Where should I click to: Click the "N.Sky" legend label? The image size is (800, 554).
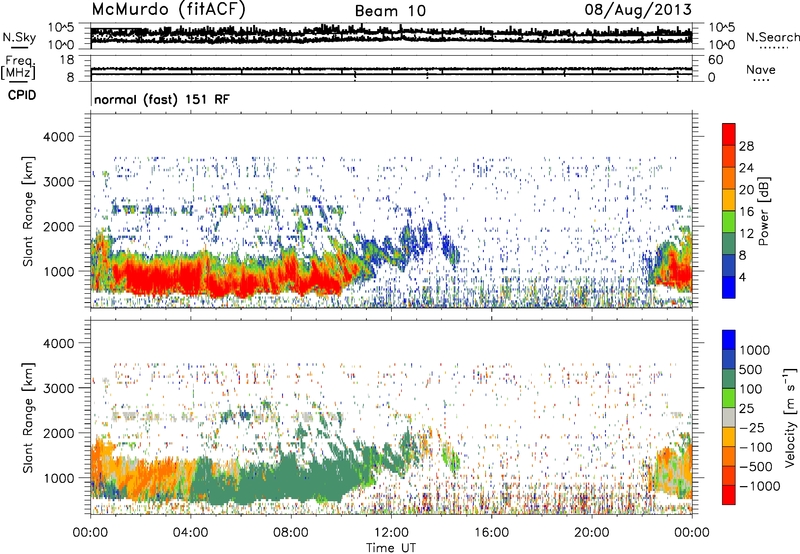coord(19,37)
